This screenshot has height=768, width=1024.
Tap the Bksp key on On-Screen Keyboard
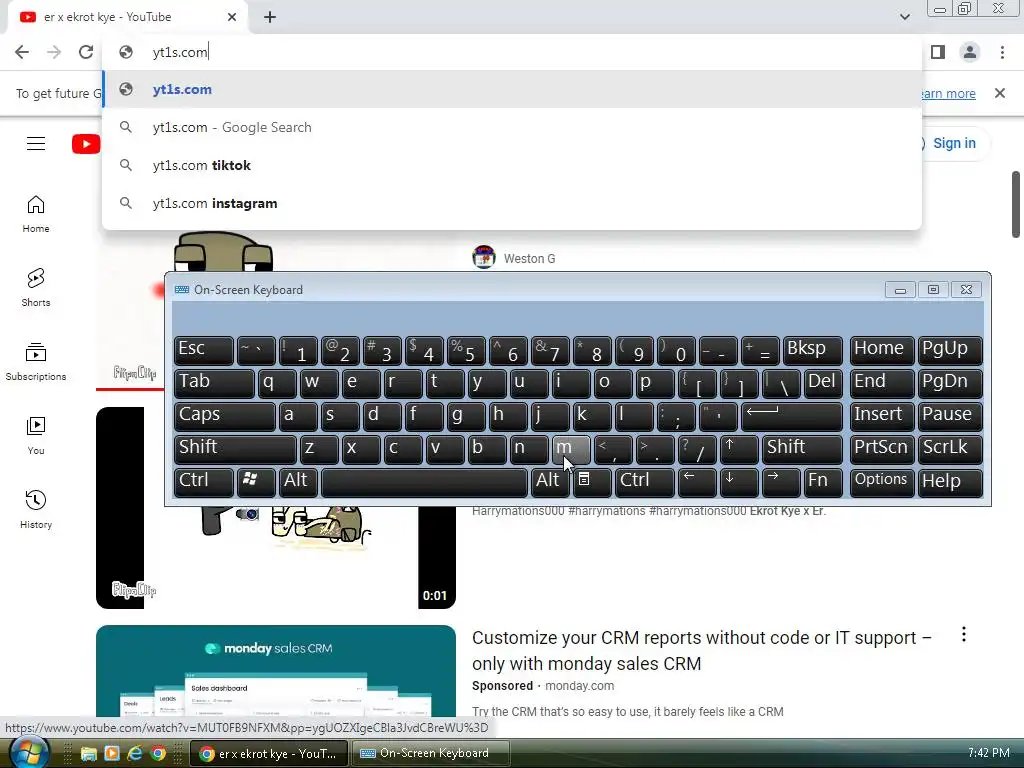pyautogui.click(x=813, y=350)
